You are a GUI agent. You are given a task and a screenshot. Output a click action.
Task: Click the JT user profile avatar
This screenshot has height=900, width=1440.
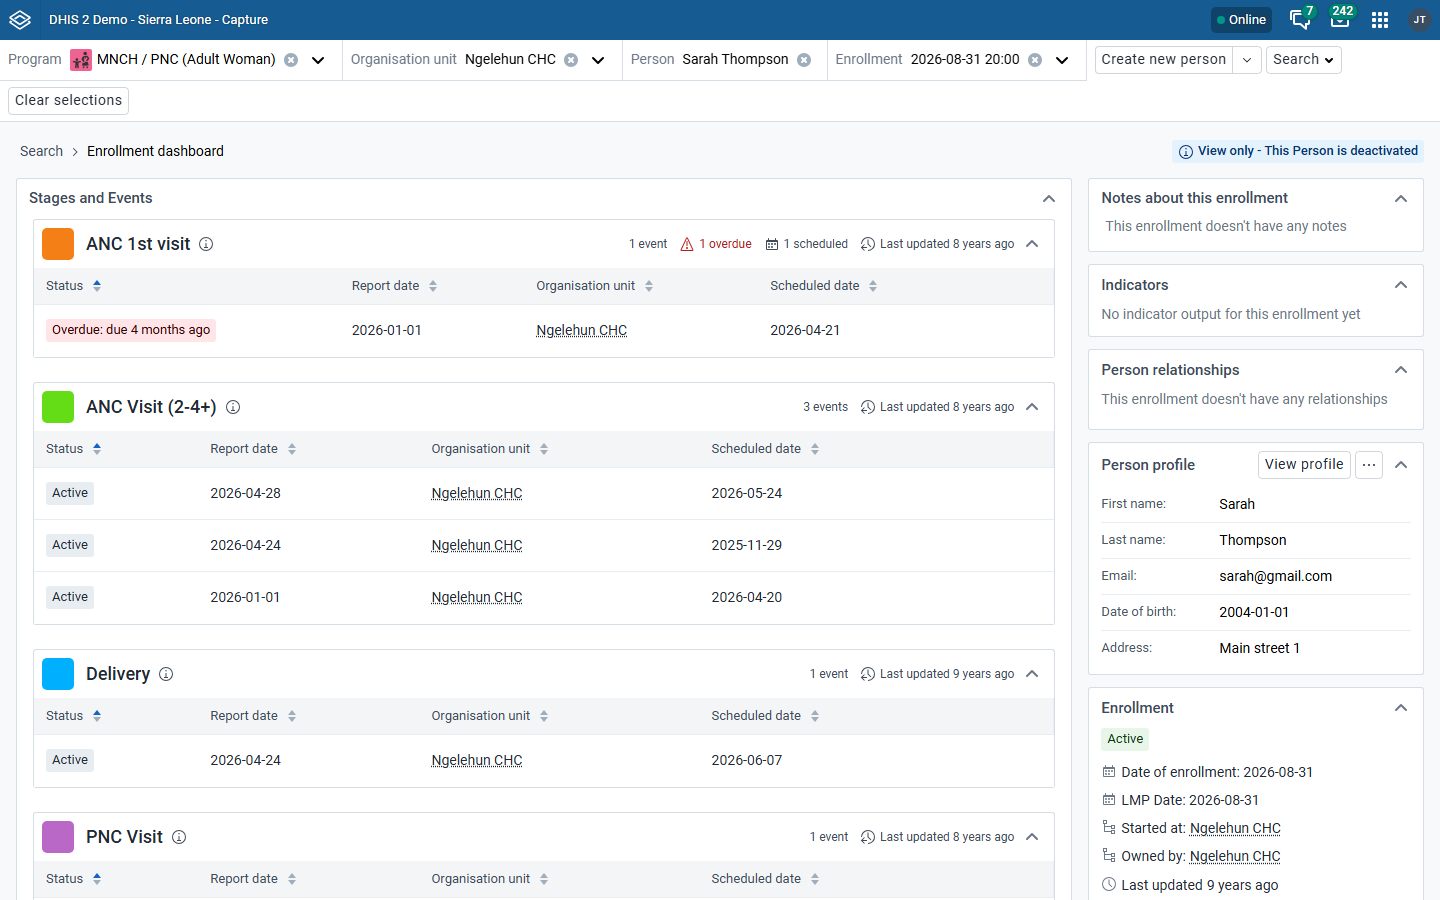pyautogui.click(x=1419, y=20)
